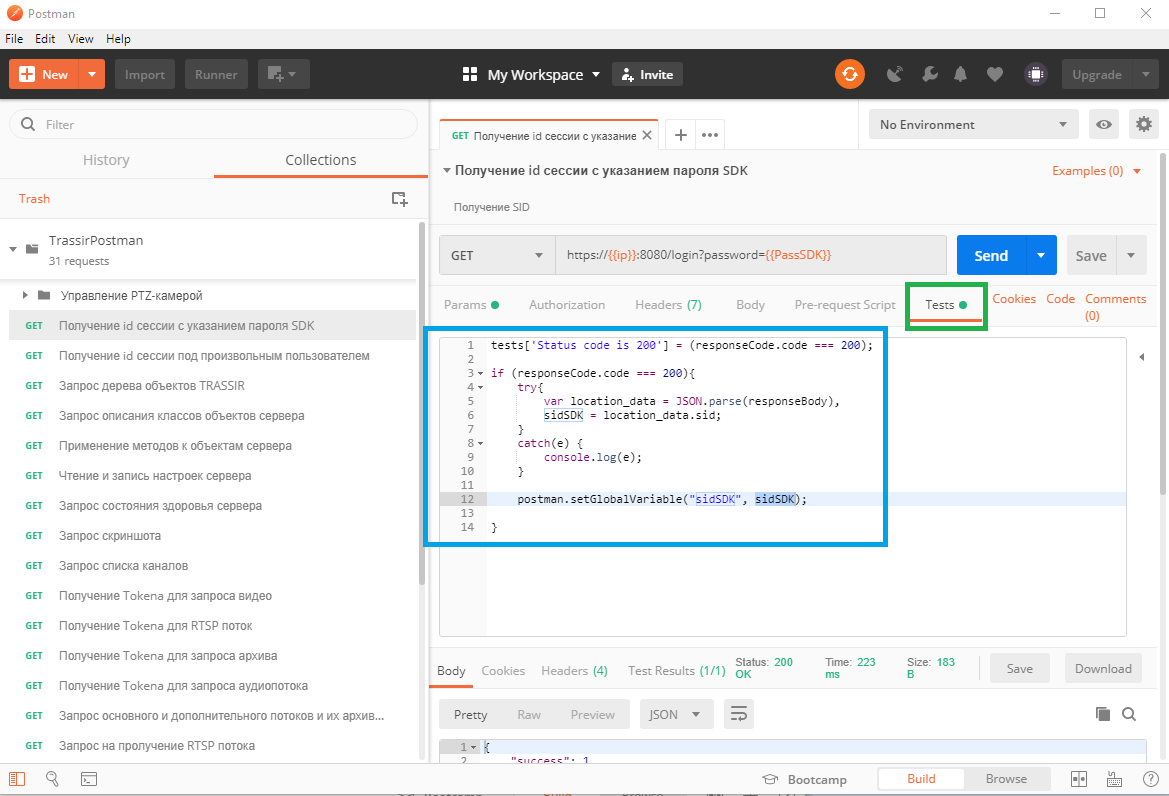Open the File menu

click(14, 39)
